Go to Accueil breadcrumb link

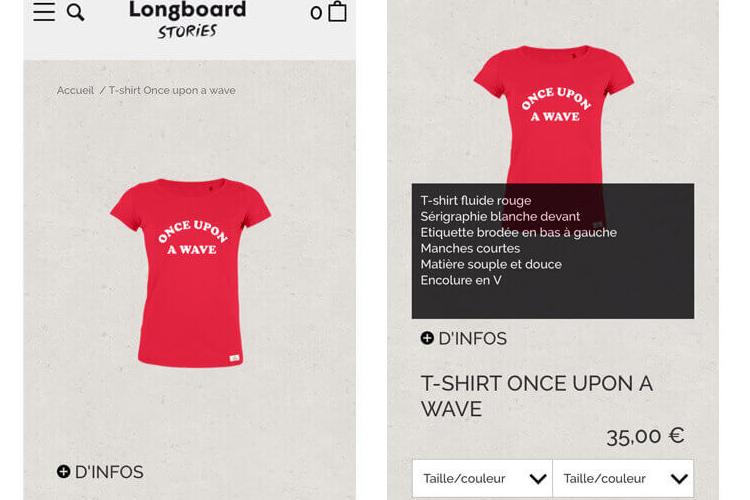pos(75,90)
